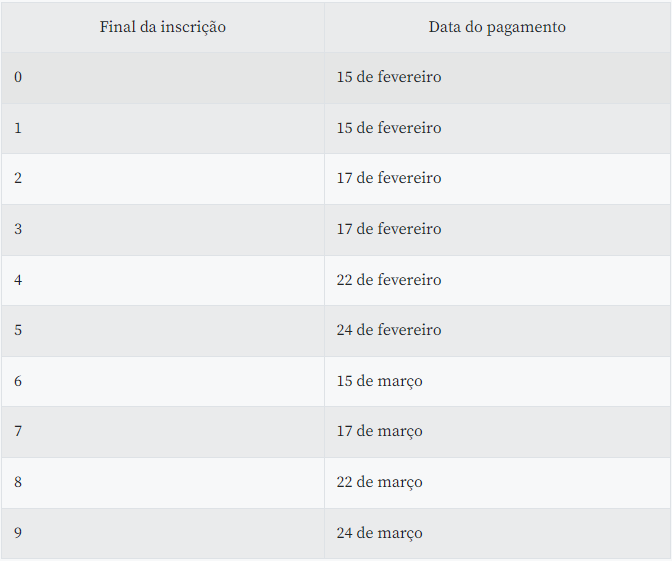Select the cell with inscription ending 6

(163, 381)
